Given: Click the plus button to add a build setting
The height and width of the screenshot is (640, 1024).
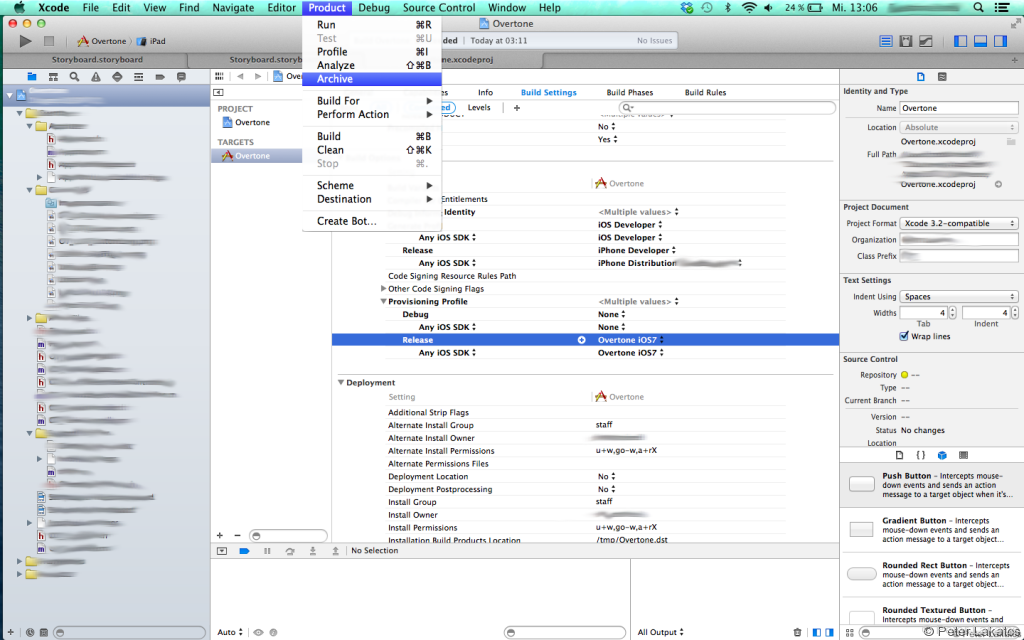Looking at the screenshot, I should tap(517, 108).
